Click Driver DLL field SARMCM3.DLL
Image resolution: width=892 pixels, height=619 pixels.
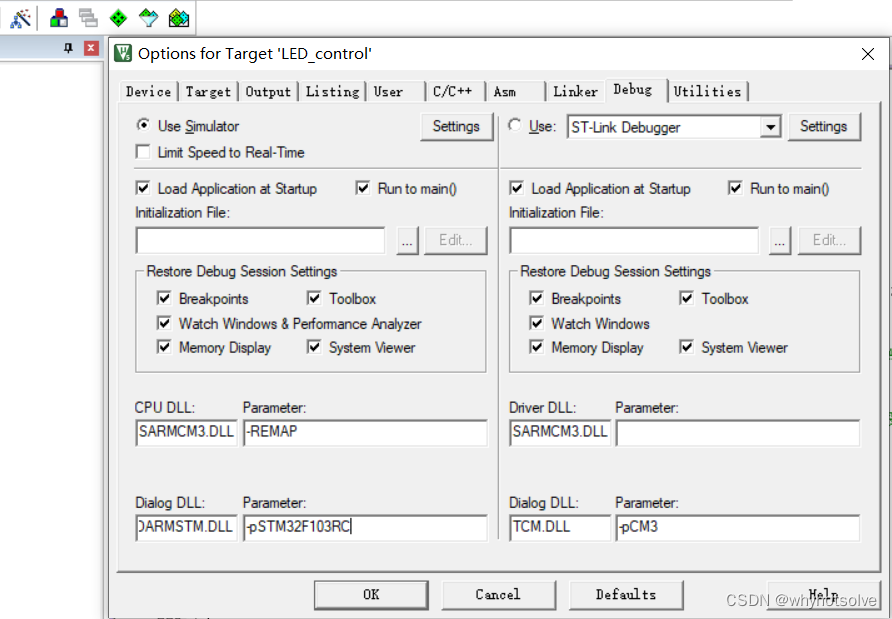click(560, 432)
